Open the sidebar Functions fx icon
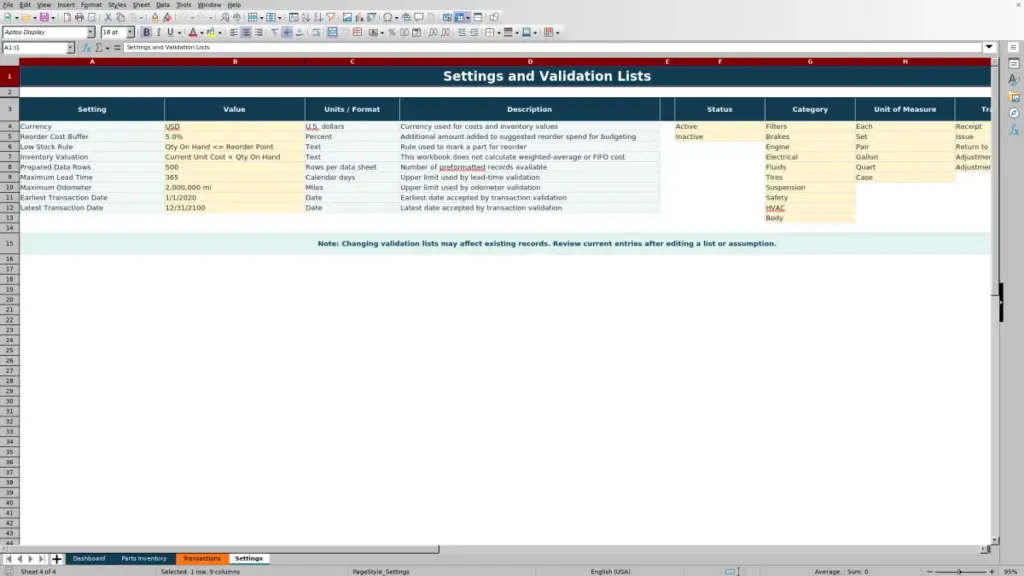This screenshot has height=576, width=1024. tap(1014, 130)
